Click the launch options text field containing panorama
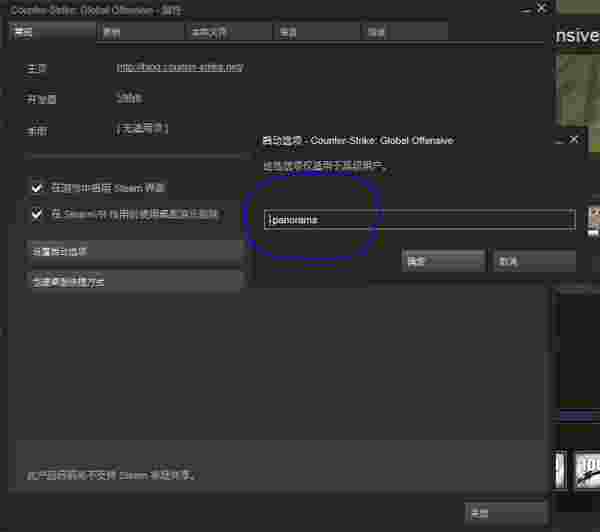Screen dimensions: 600x532 [x=420, y=220]
